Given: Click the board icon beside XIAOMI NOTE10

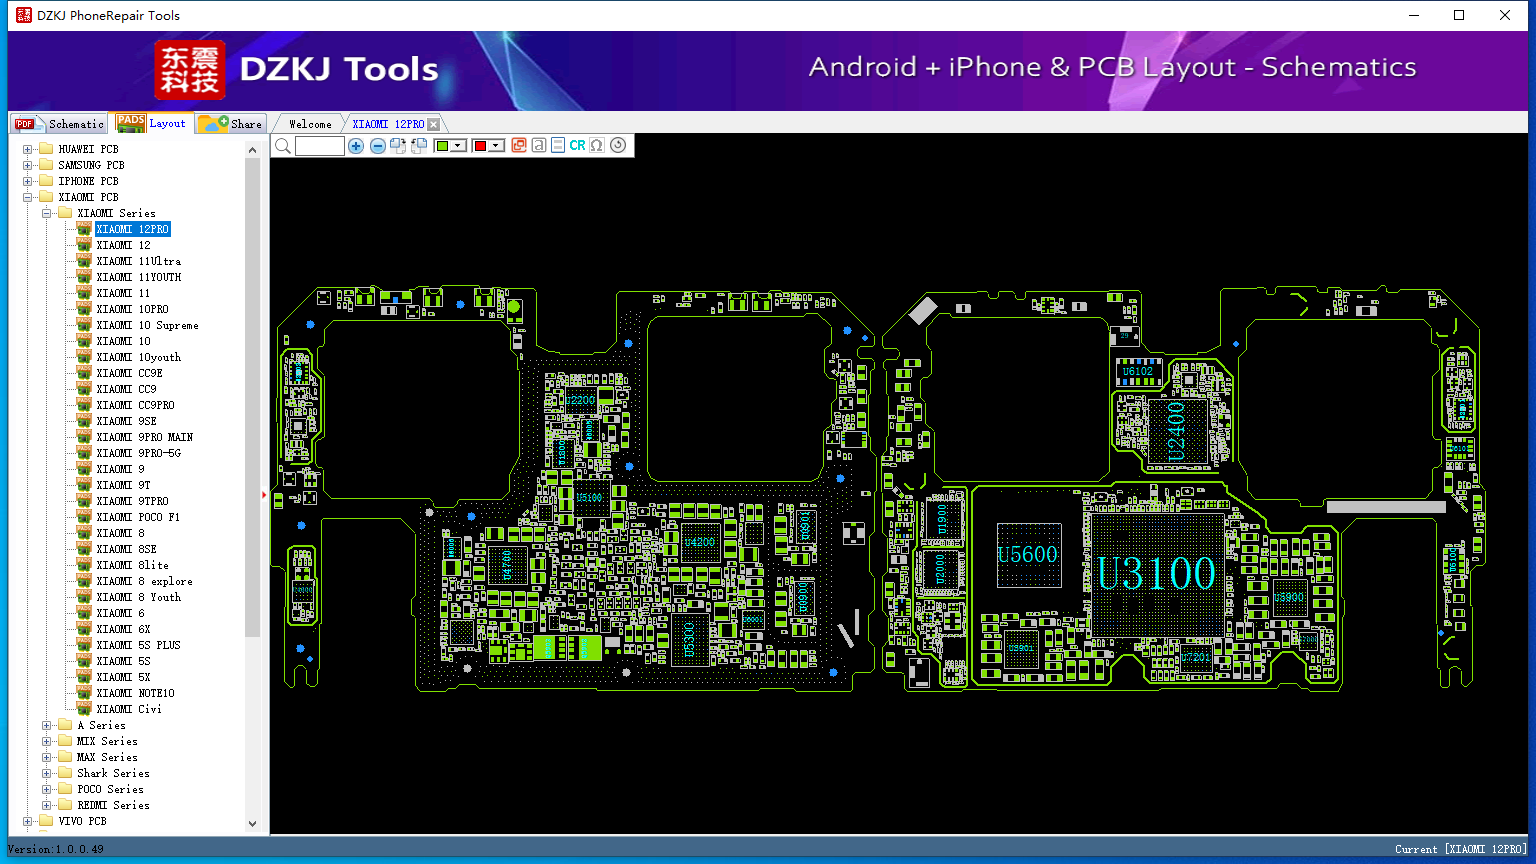Looking at the screenshot, I should coord(84,693).
